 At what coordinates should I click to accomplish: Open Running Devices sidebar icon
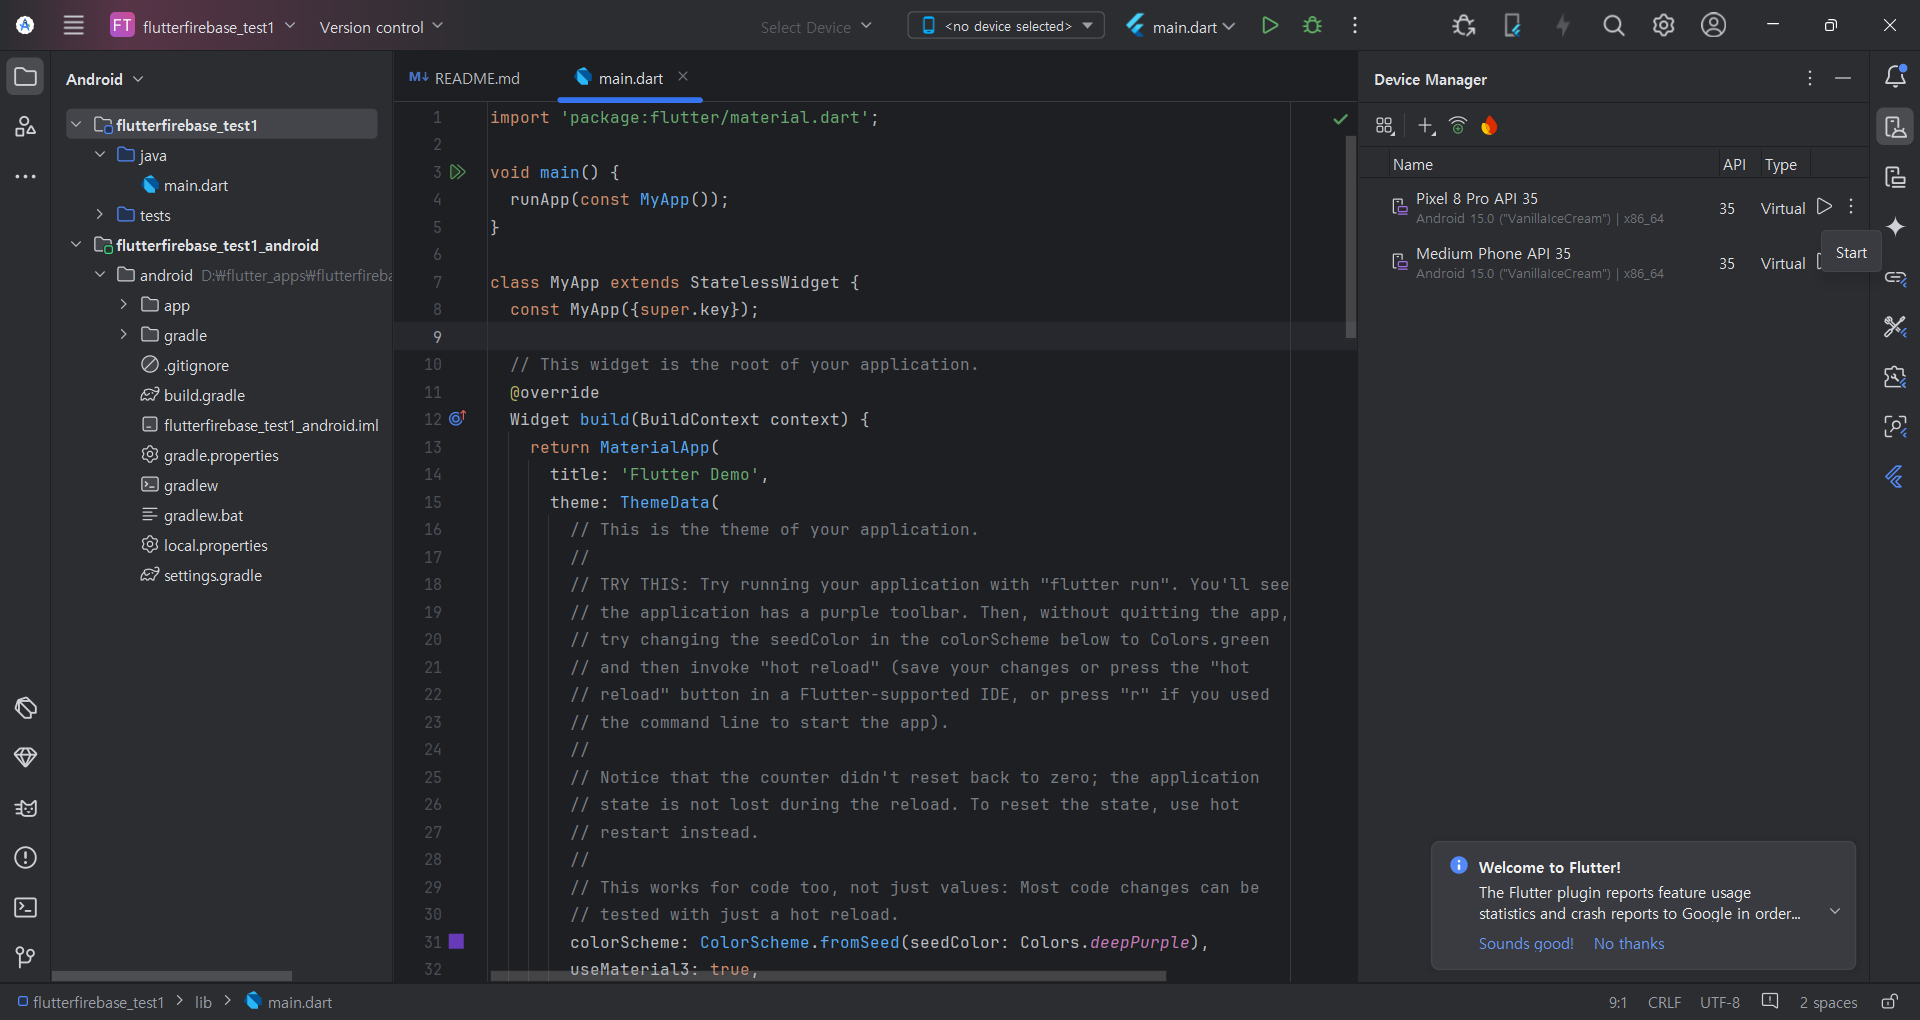pyautogui.click(x=1895, y=177)
